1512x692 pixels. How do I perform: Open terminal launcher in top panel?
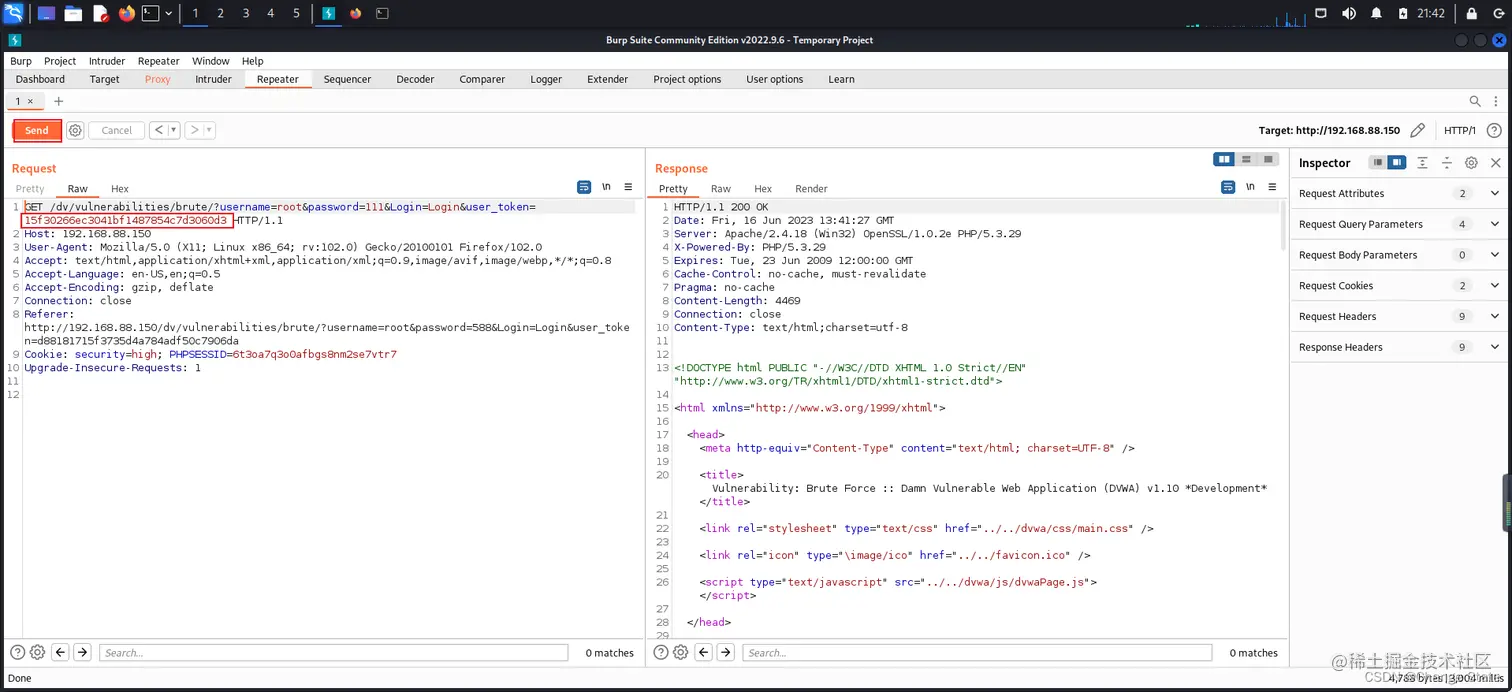(x=150, y=13)
